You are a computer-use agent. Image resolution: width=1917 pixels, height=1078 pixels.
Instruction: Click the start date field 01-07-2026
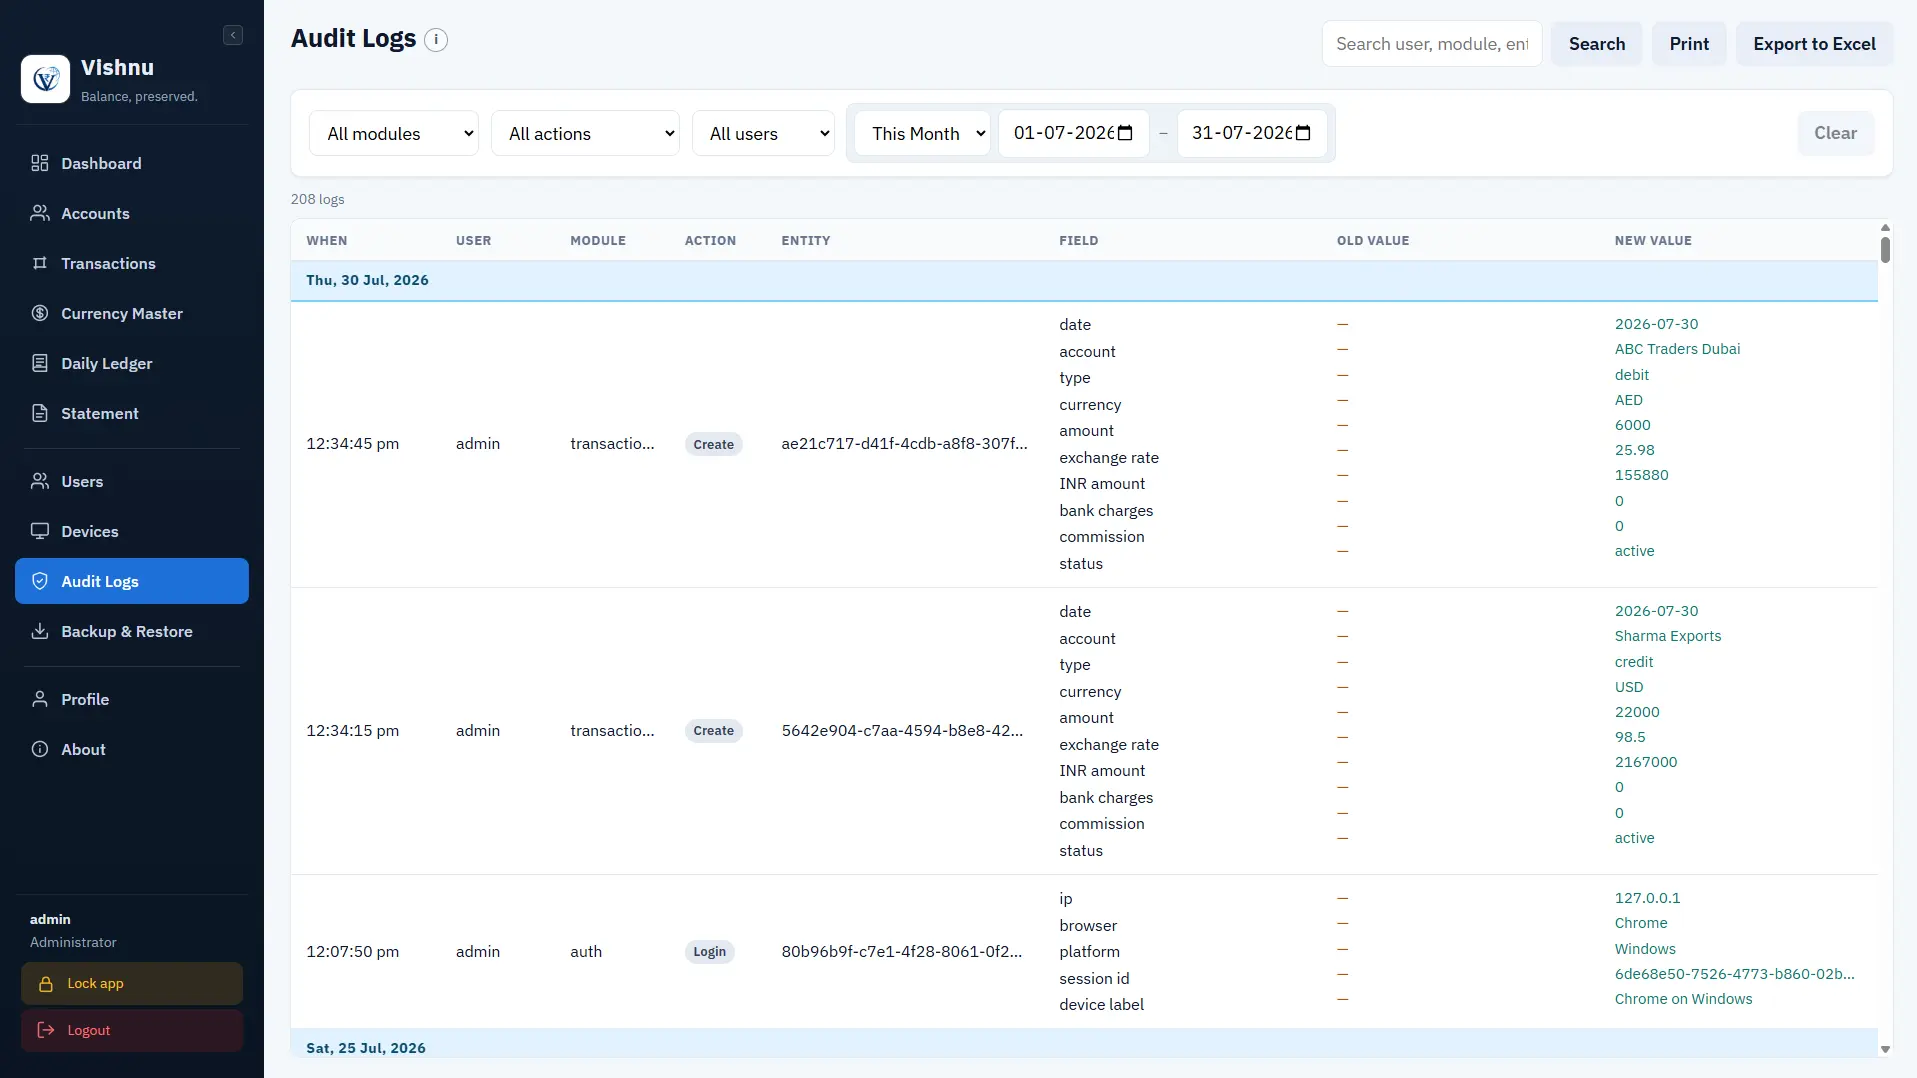[1073, 133]
